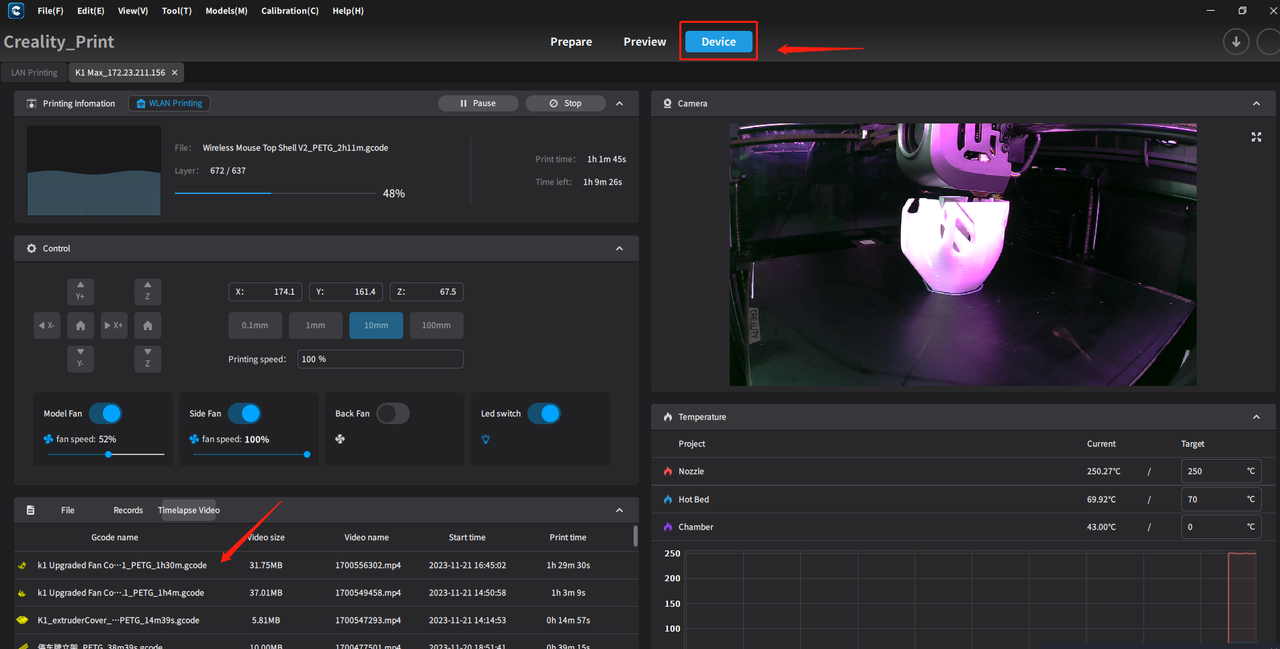Viewport: 1280px width, 649px height.
Task: Click the timelapse list scrollbar
Action: (636, 536)
